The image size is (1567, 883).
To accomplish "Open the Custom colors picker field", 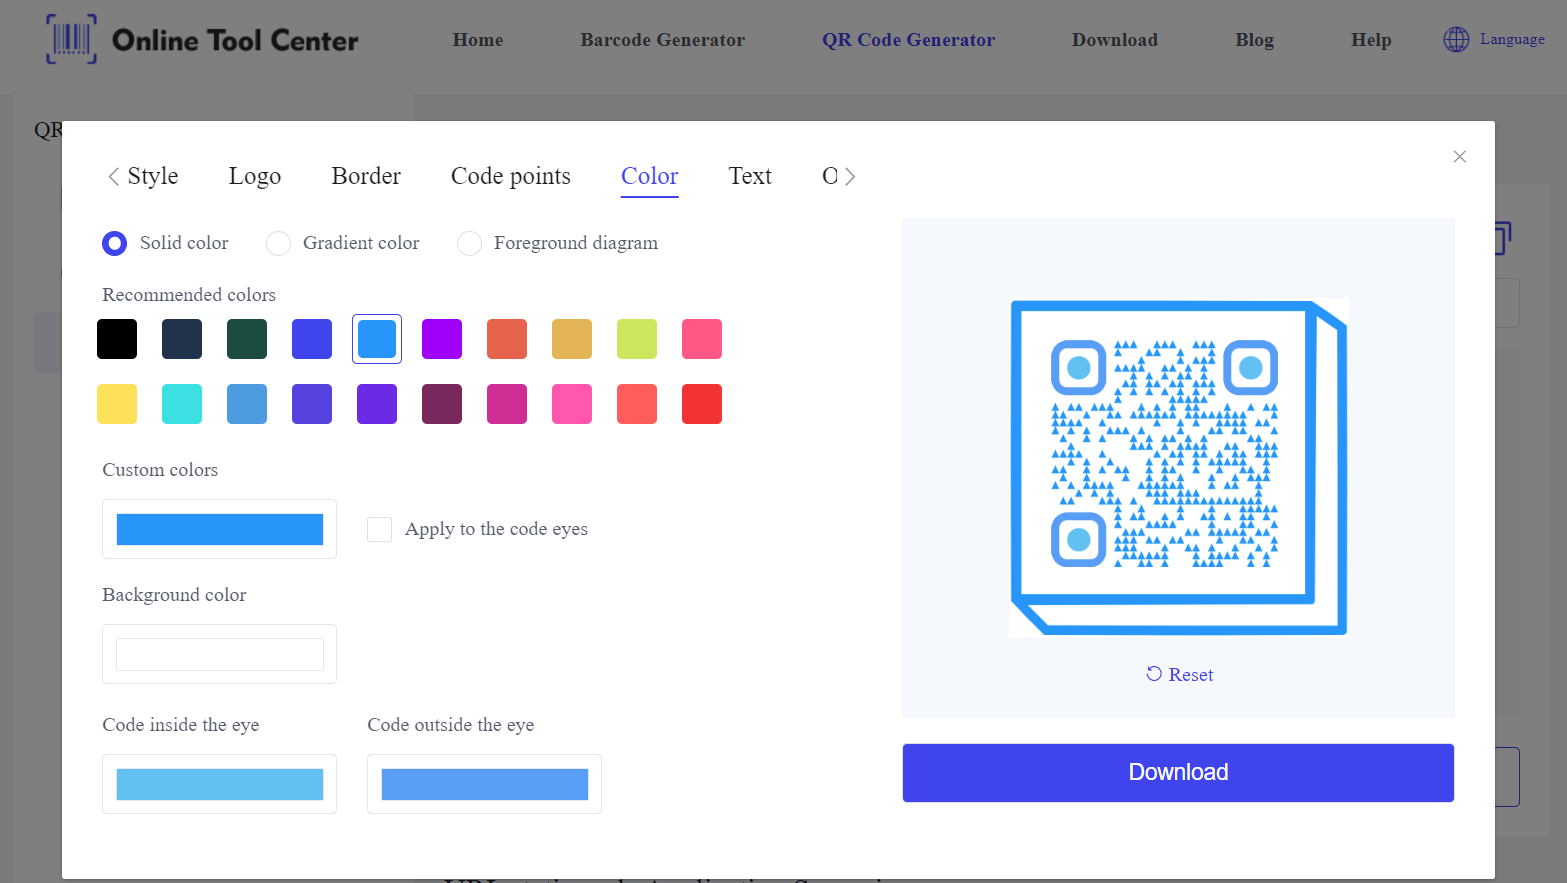I will [220, 529].
